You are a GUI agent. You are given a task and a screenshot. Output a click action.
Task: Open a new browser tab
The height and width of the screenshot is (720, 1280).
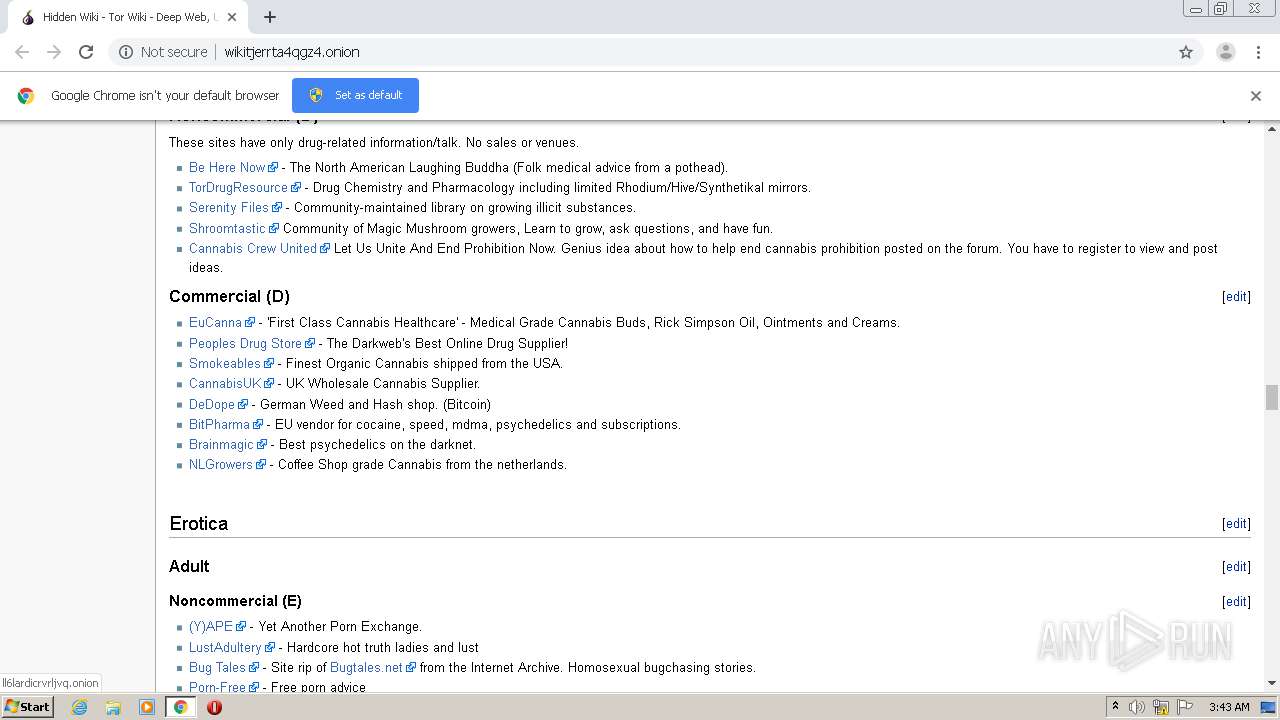click(x=270, y=17)
